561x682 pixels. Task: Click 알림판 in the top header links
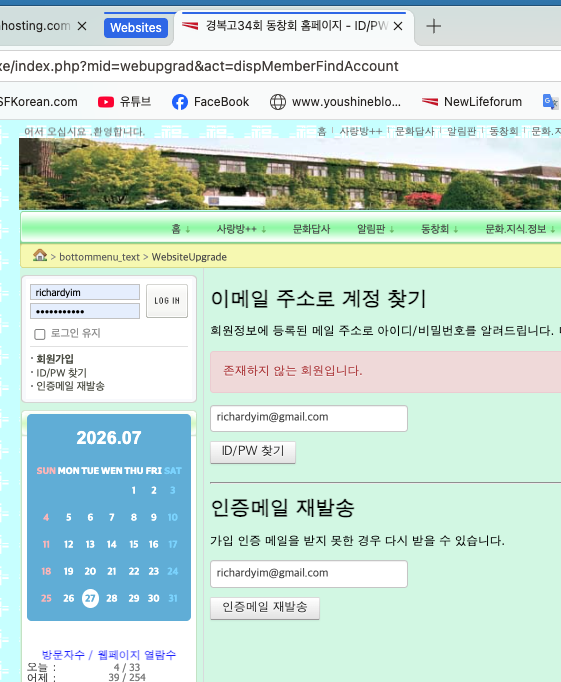(x=462, y=131)
